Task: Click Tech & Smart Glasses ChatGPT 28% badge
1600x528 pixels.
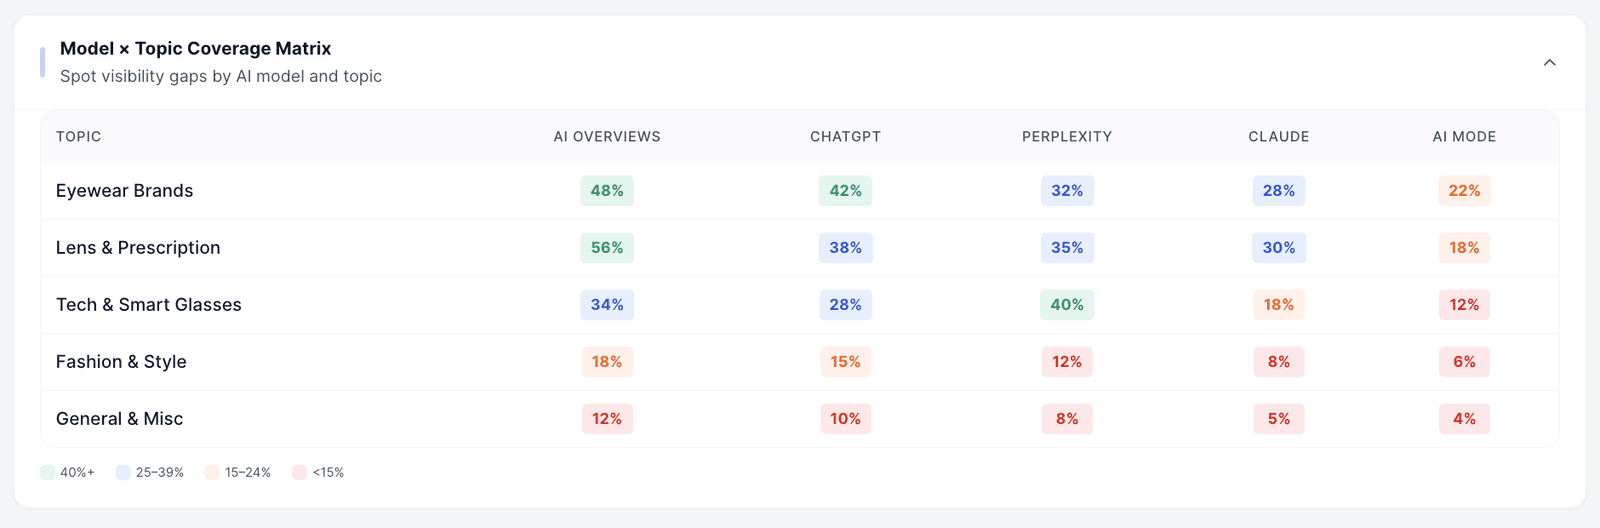Action: 845,305
